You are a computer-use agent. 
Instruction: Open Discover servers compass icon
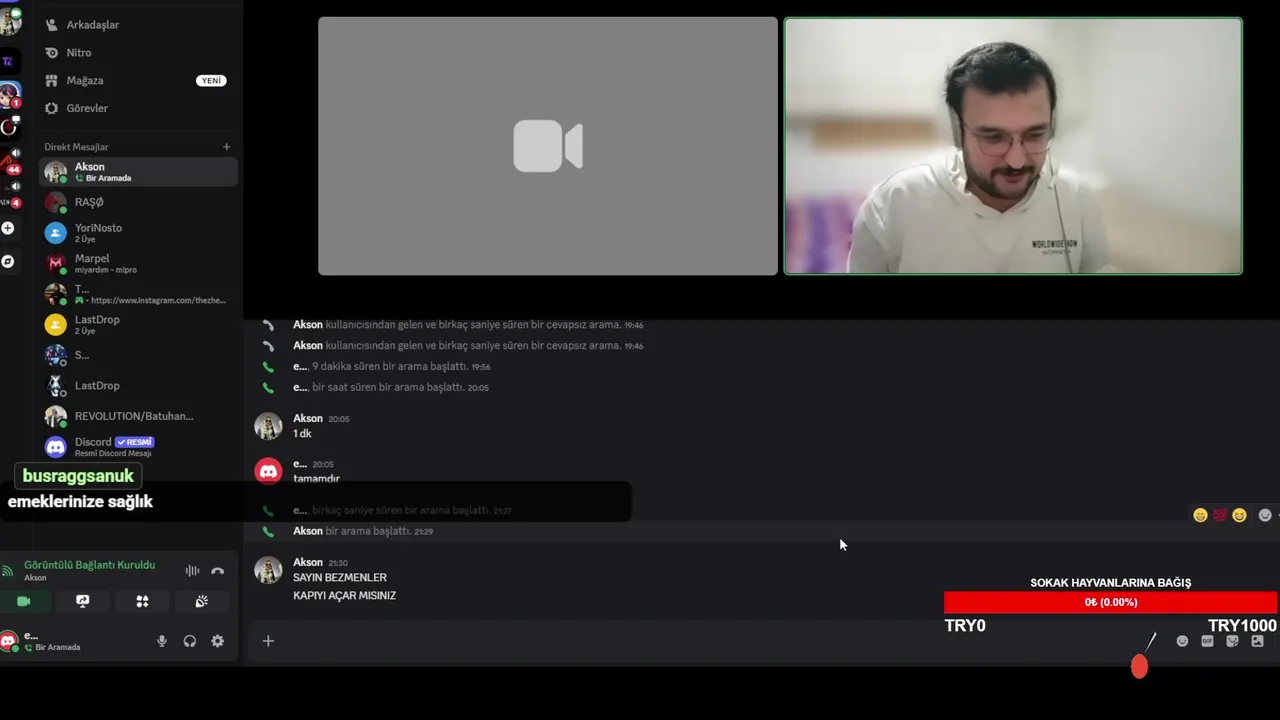(8, 261)
